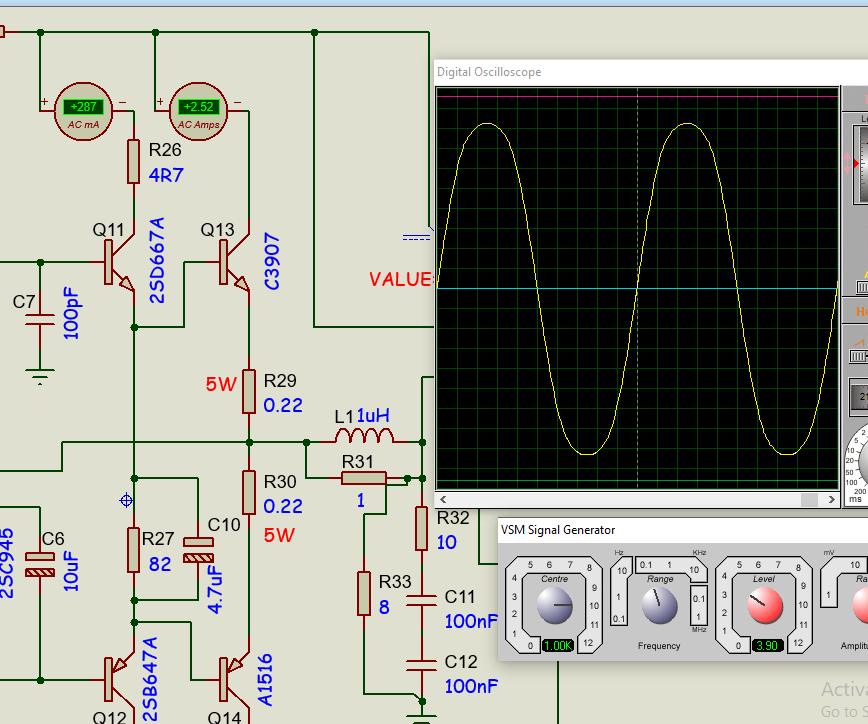This screenshot has width=868, height=724.
Task: Click the frequency Range knob
Action: (659, 605)
